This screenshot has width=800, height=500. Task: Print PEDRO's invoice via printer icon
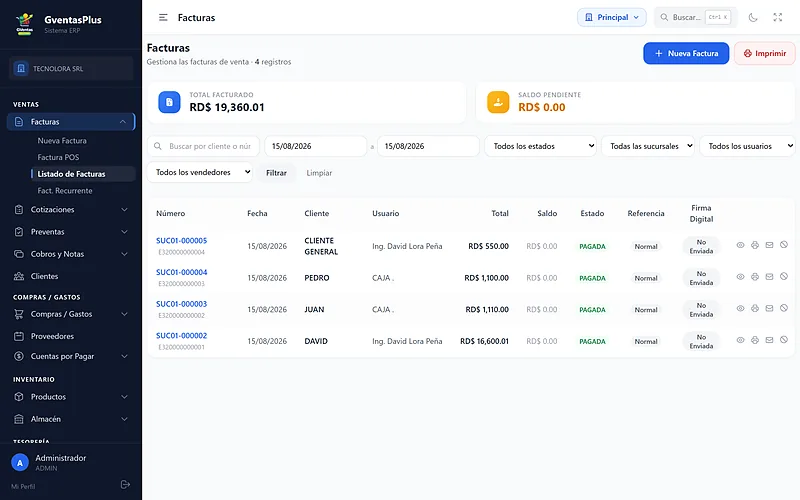point(755,277)
